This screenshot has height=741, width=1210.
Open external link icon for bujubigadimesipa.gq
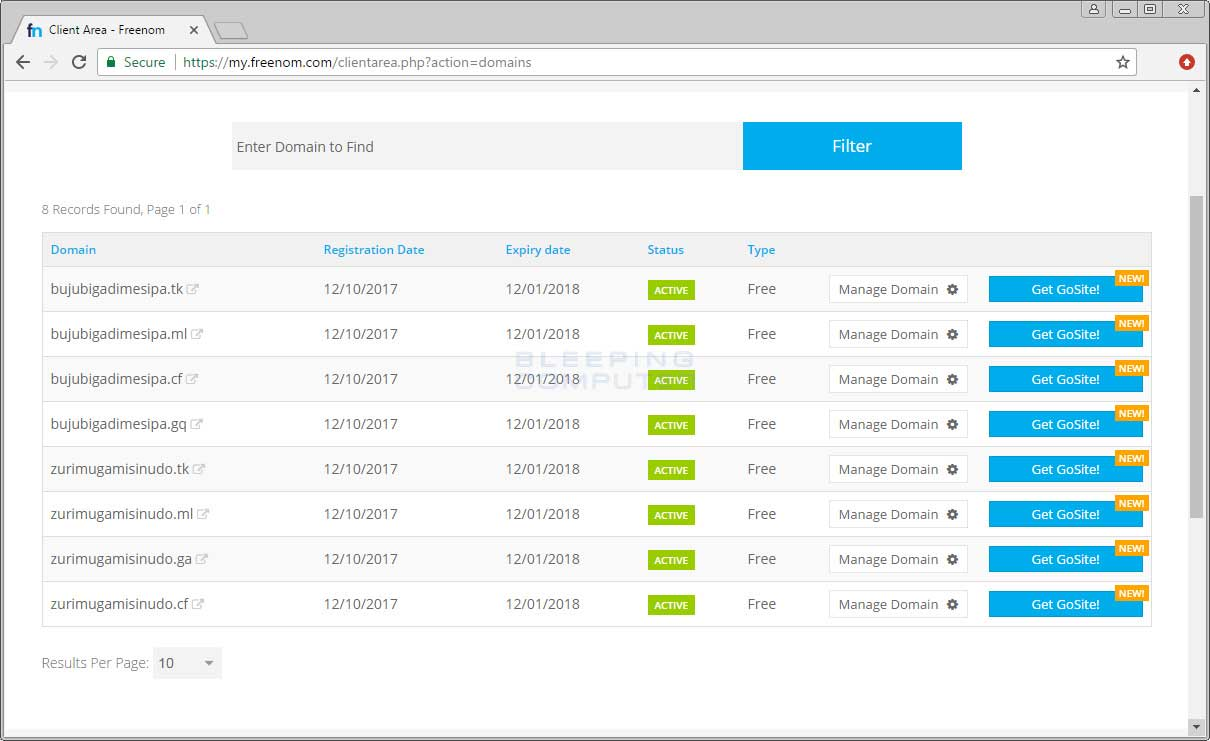point(196,424)
